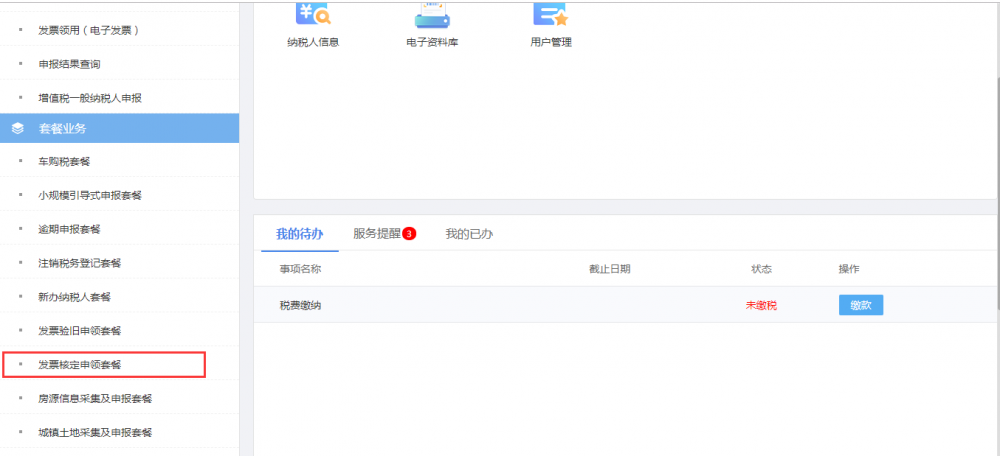This screenshot has height=456, width=1000.
Task: Click the 事项名称 column header
Action: pos(300,269)
